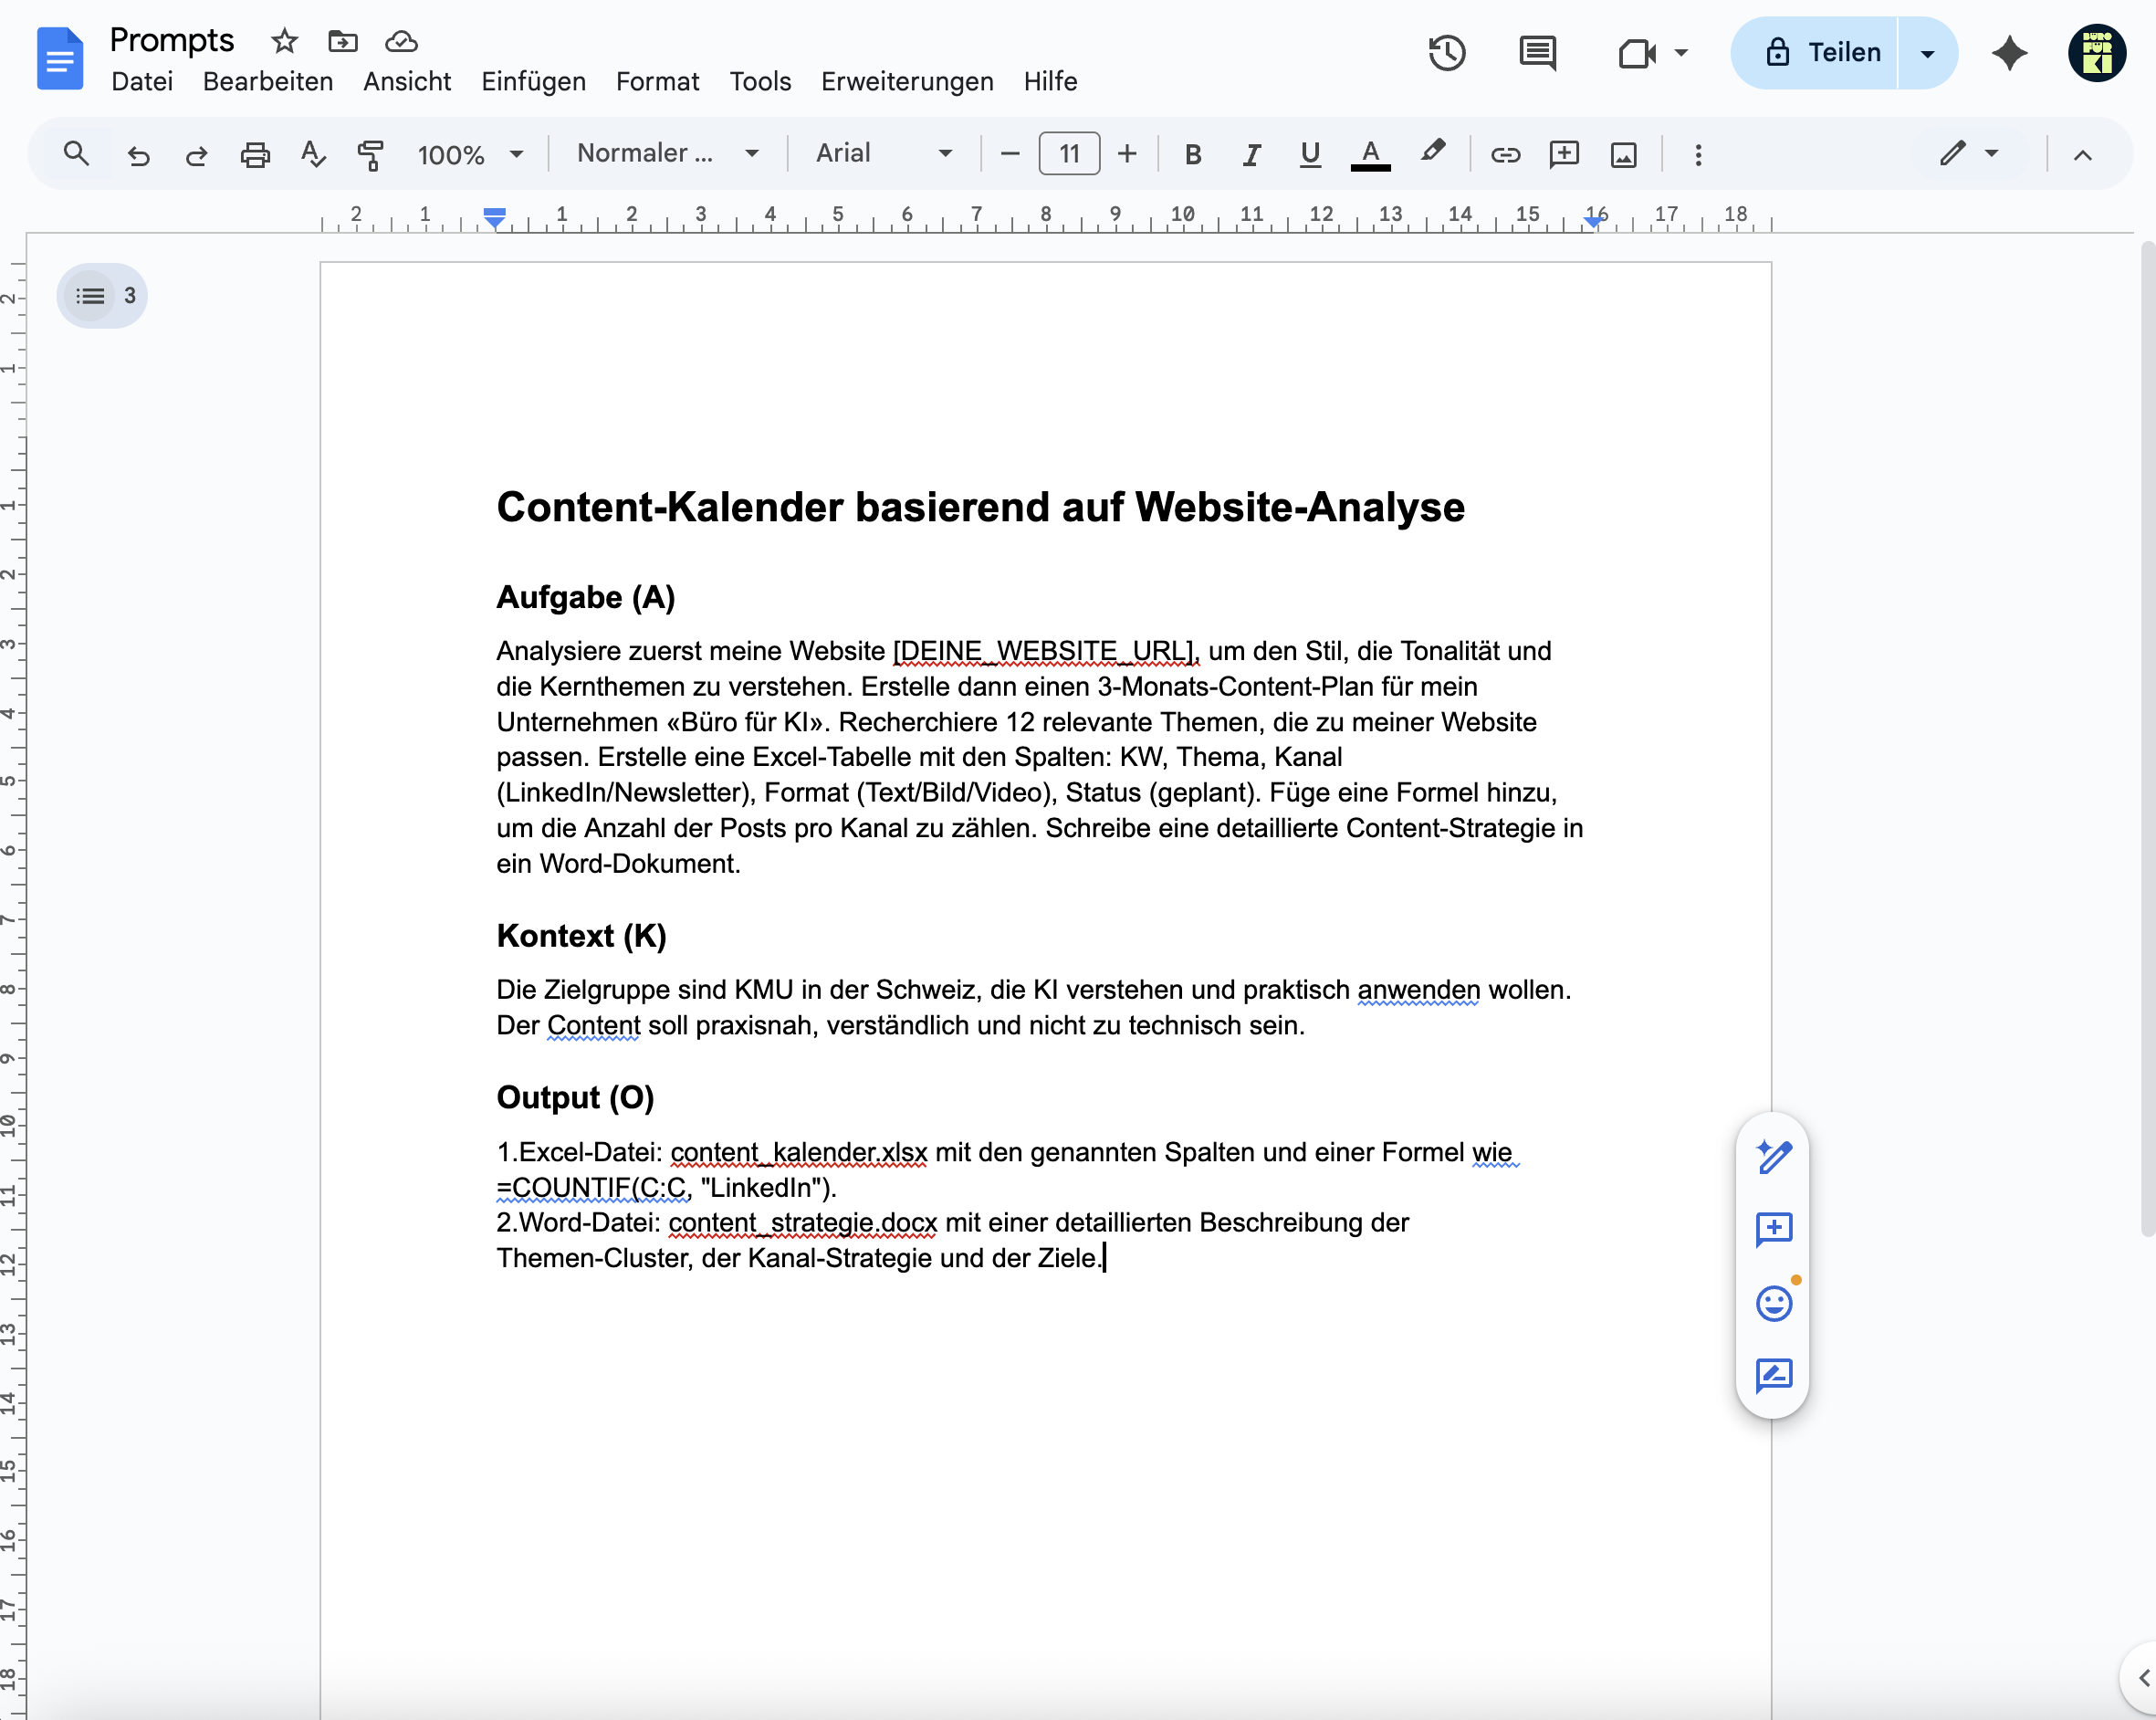This screenshot has width=2156, height=1720.
Task: Open version history clock icon
Action: (1446, 52)
